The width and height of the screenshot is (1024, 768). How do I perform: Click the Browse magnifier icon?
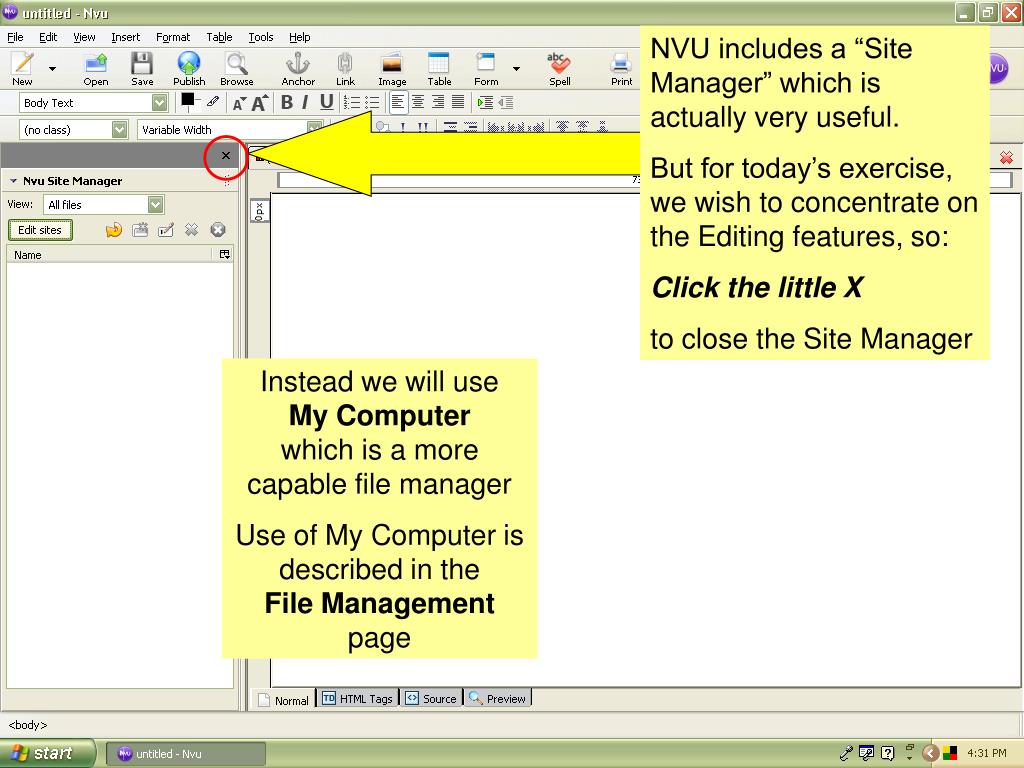pyautogui.click(x=236, y=63)
